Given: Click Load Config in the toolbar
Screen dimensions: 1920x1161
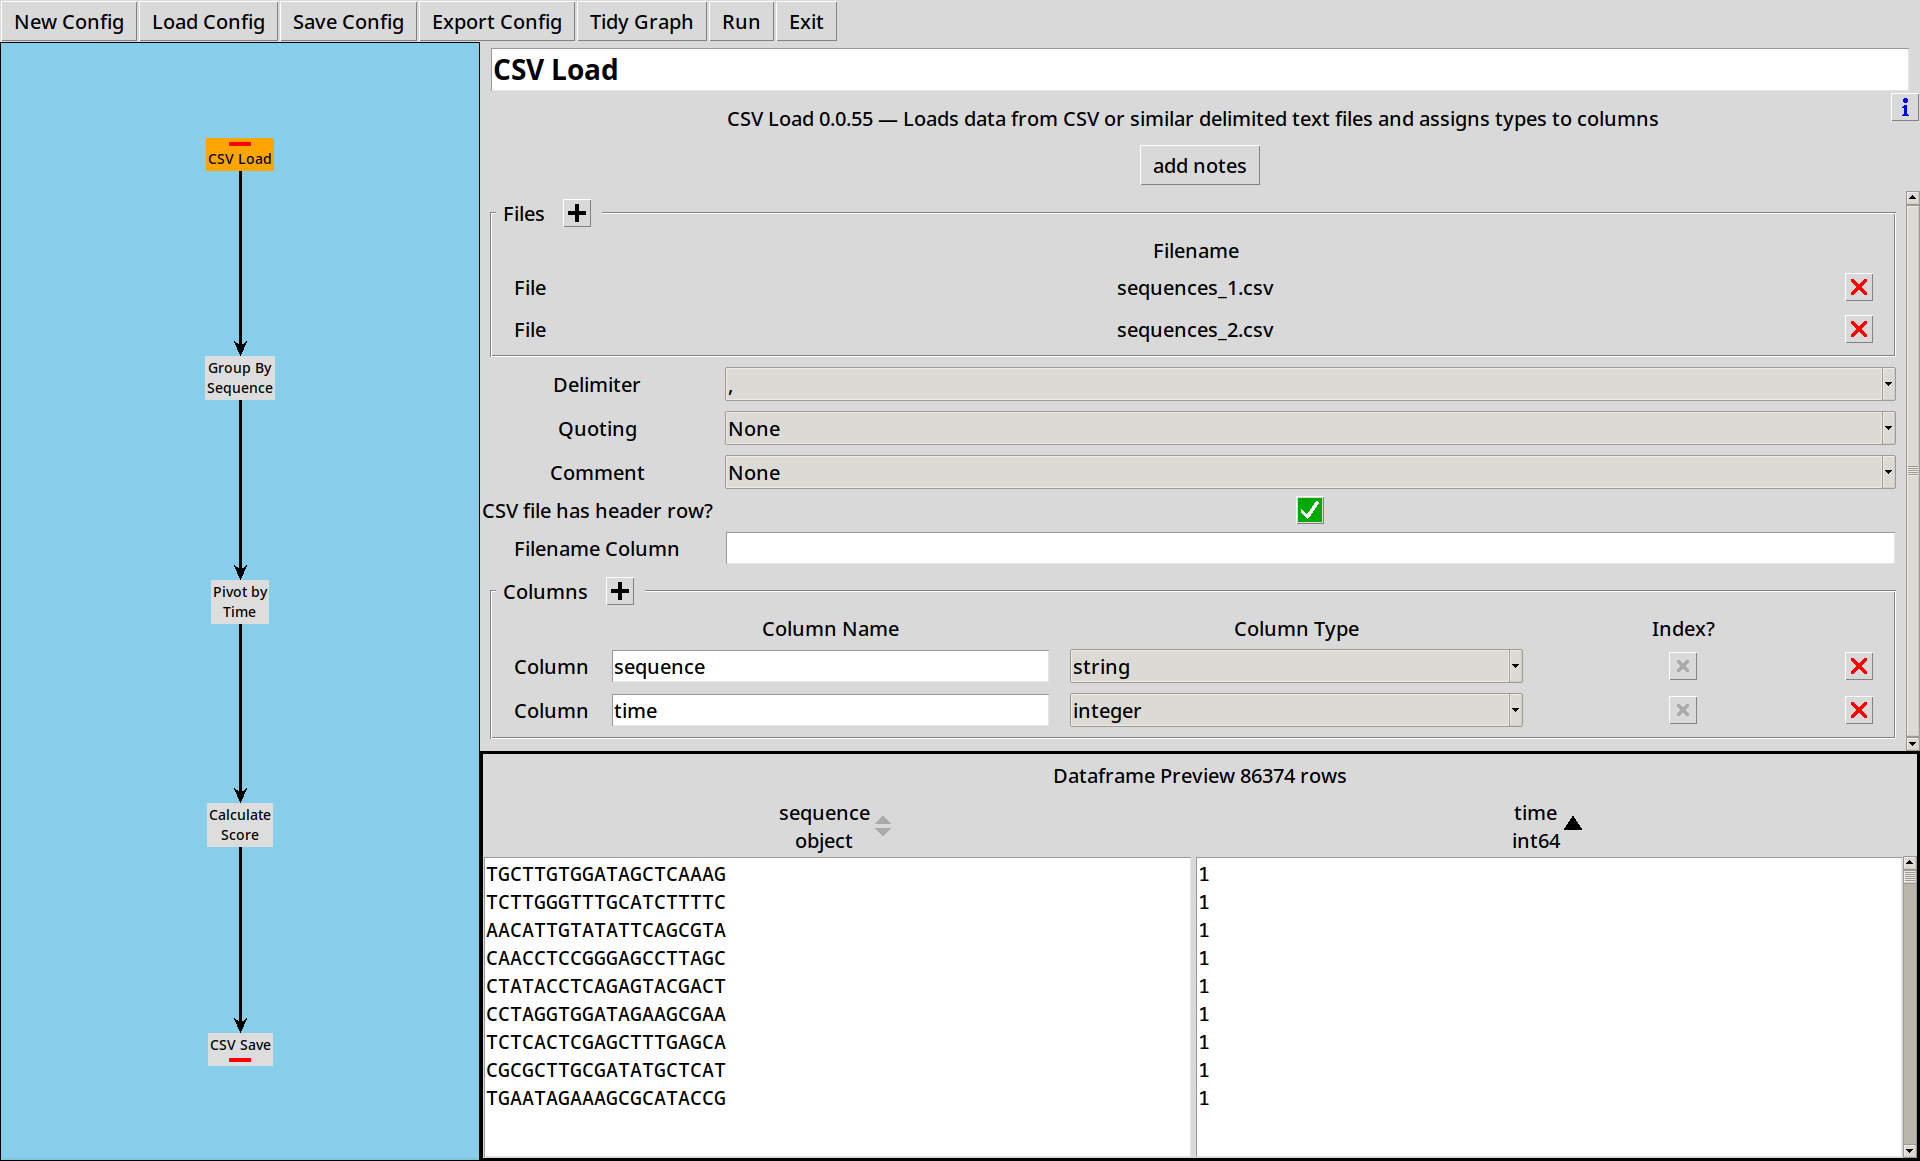Looking at the screenshot, I should click(208, 22).
